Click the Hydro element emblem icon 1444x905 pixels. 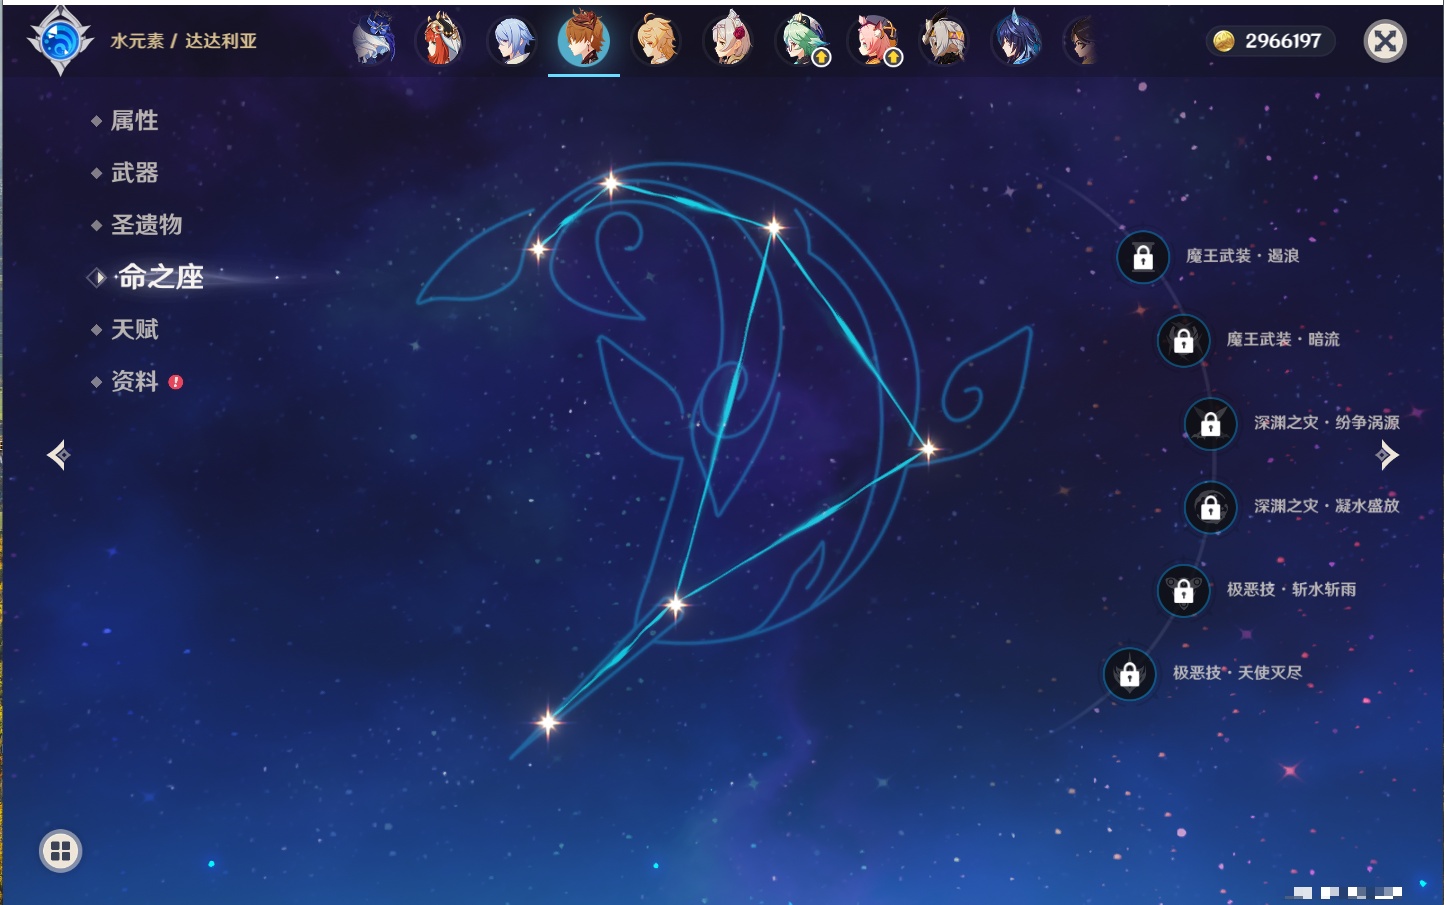click(x=60, y=41)
